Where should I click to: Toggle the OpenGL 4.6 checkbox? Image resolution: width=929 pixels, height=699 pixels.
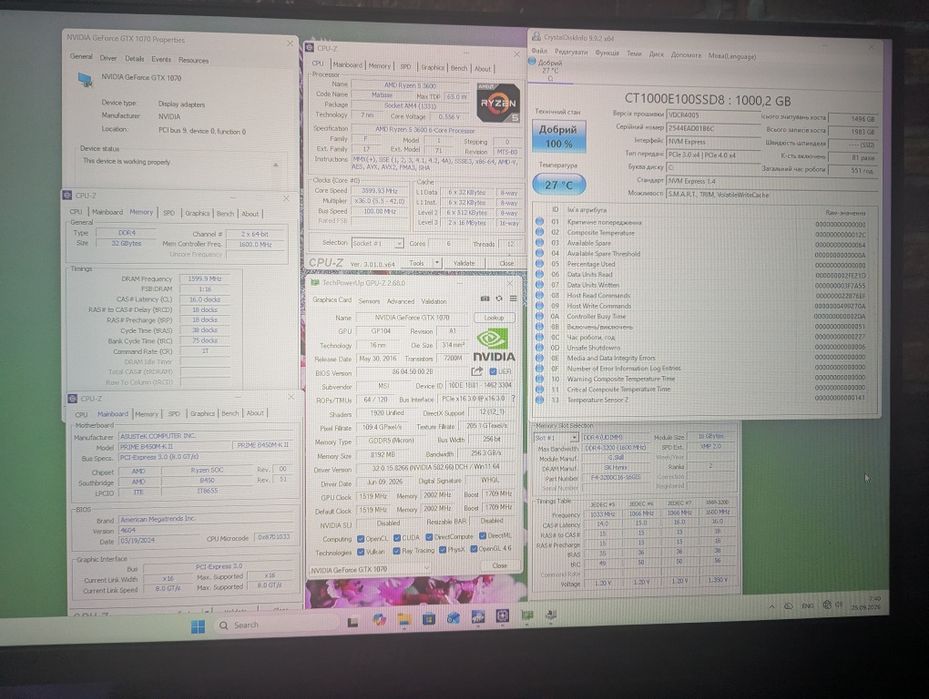[473, 549]
